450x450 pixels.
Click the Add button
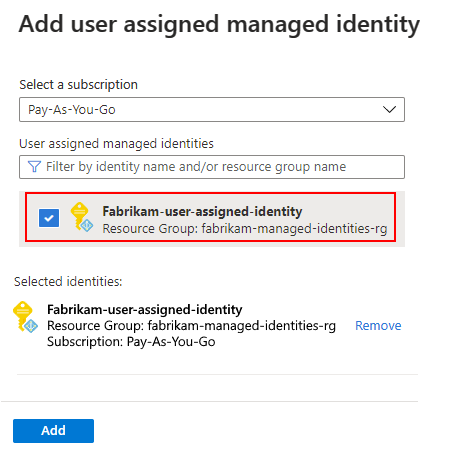53,431
